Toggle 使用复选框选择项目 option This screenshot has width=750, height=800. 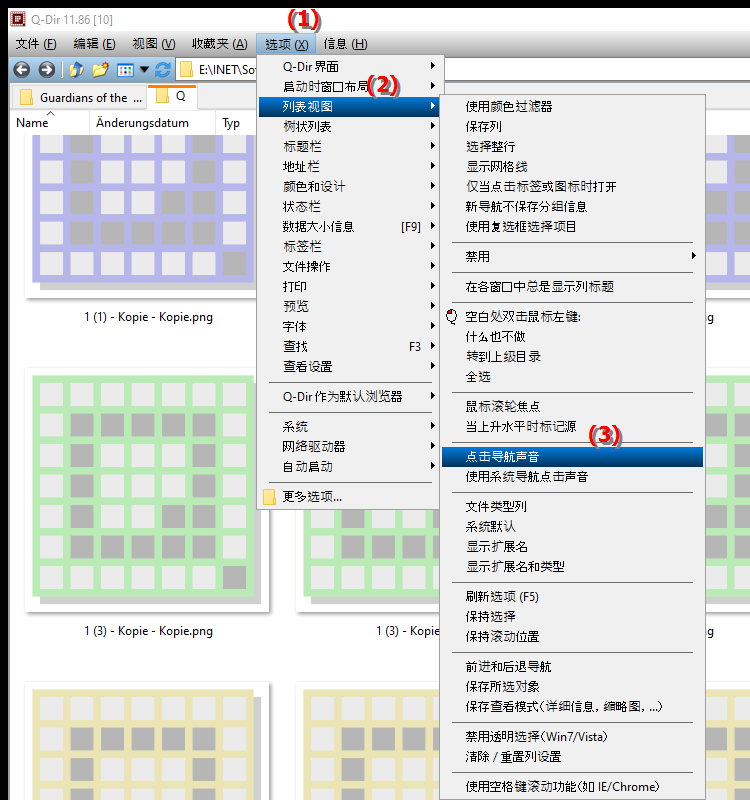[572, 226]
